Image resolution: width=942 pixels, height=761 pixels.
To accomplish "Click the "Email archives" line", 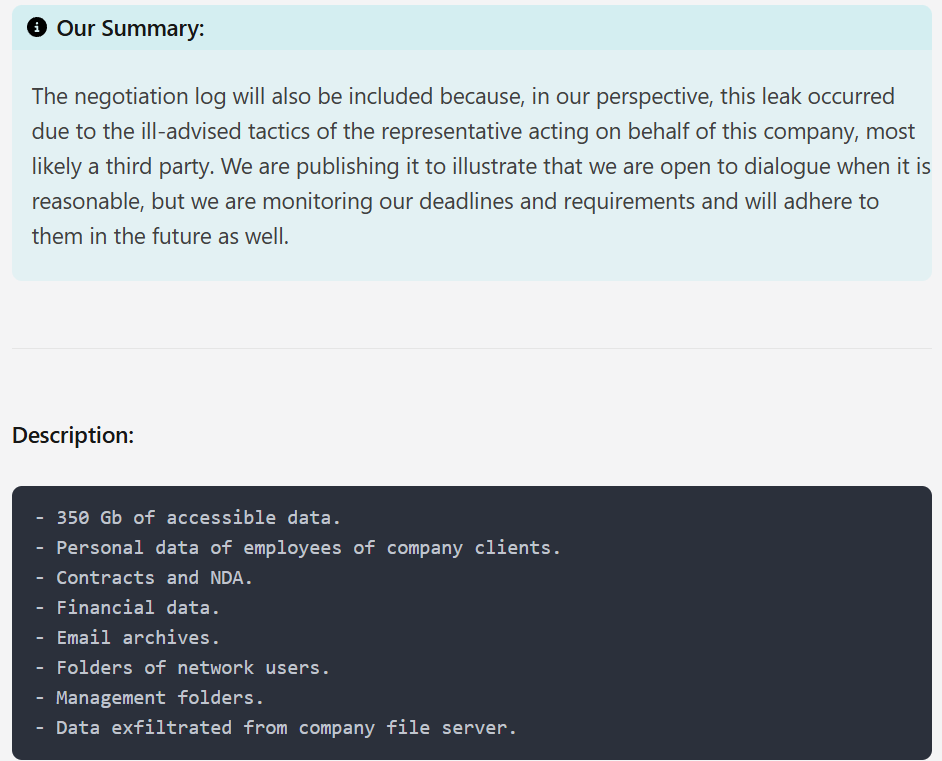I will coord(137,638).
